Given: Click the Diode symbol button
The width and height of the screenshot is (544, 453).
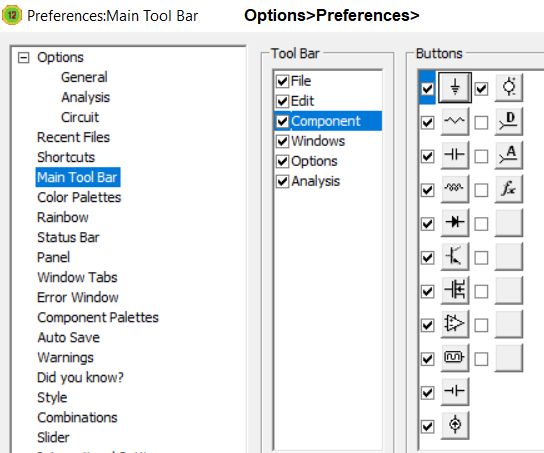Looking at the screenshot, I should [x=455, y=222].
